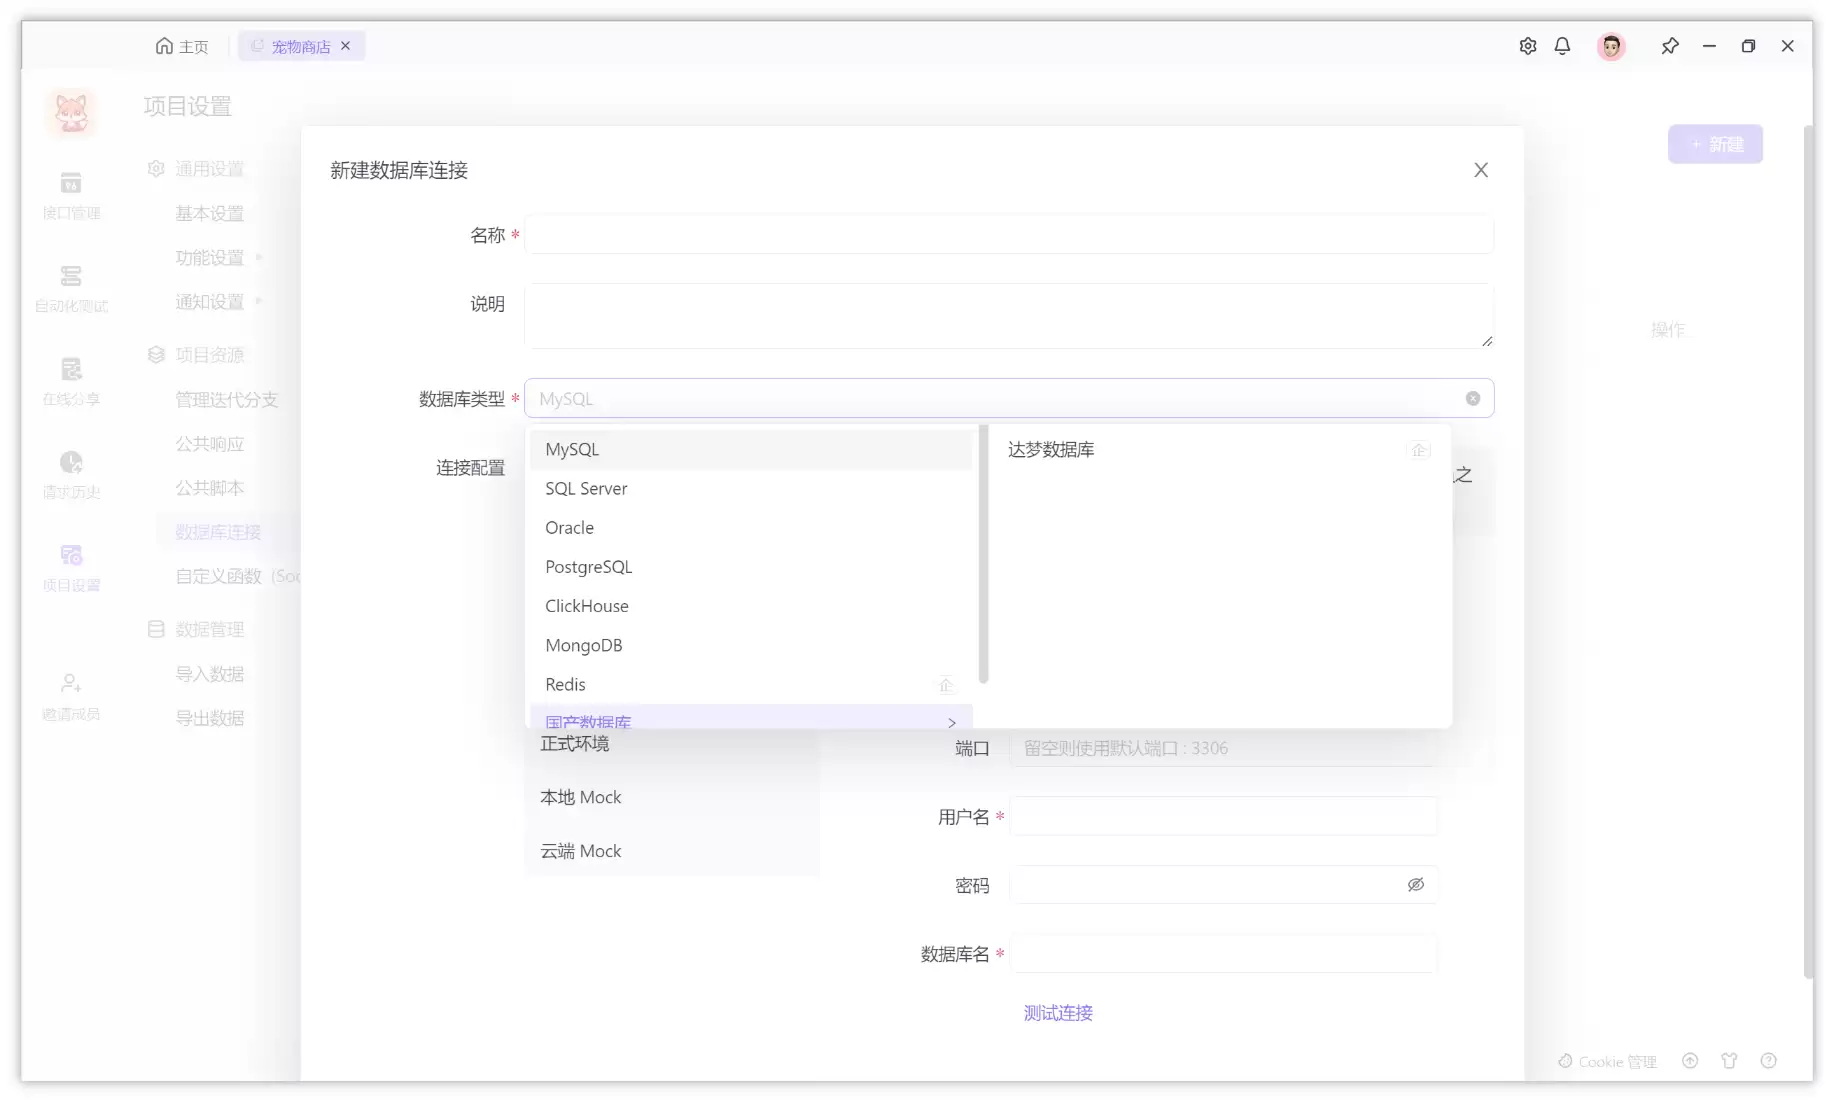Open 项目设置 in the left sidebar
Screen dimensions: 1831x1100
pyautogui.click(x=71, y=567)
